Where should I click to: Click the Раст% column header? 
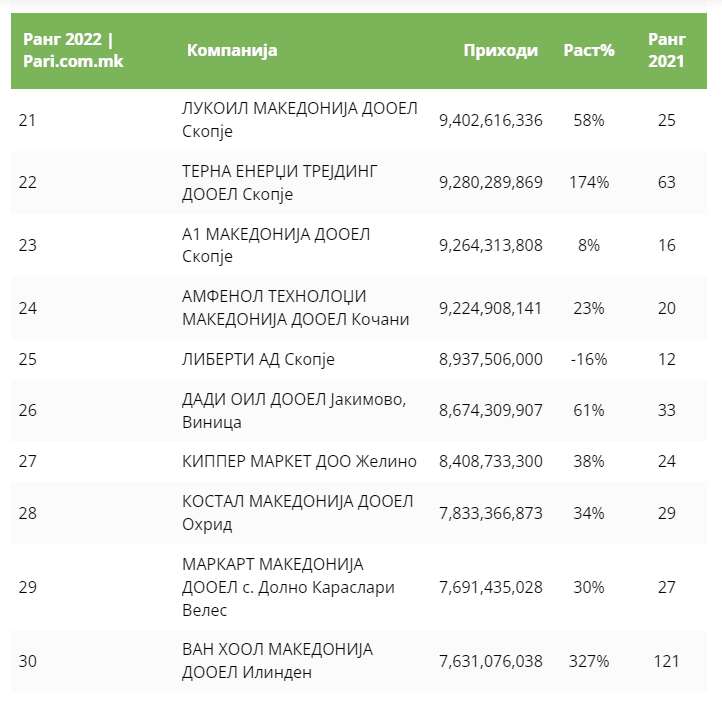(589, 51)
